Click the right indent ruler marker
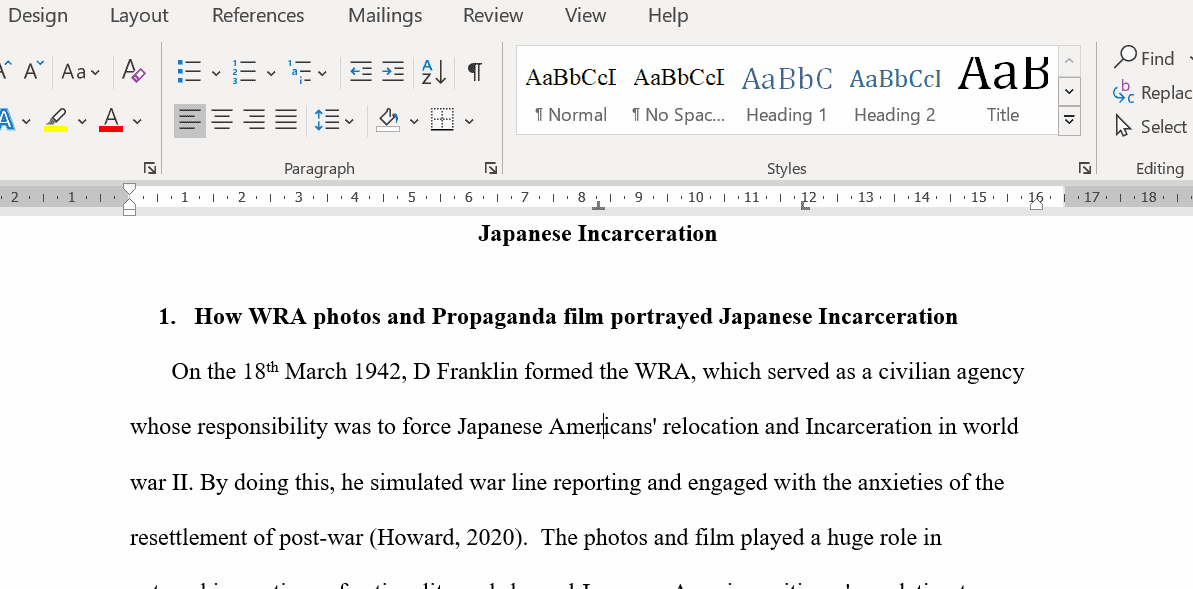This screenshot has height=589, width=1193. [x=1036, y=203]
